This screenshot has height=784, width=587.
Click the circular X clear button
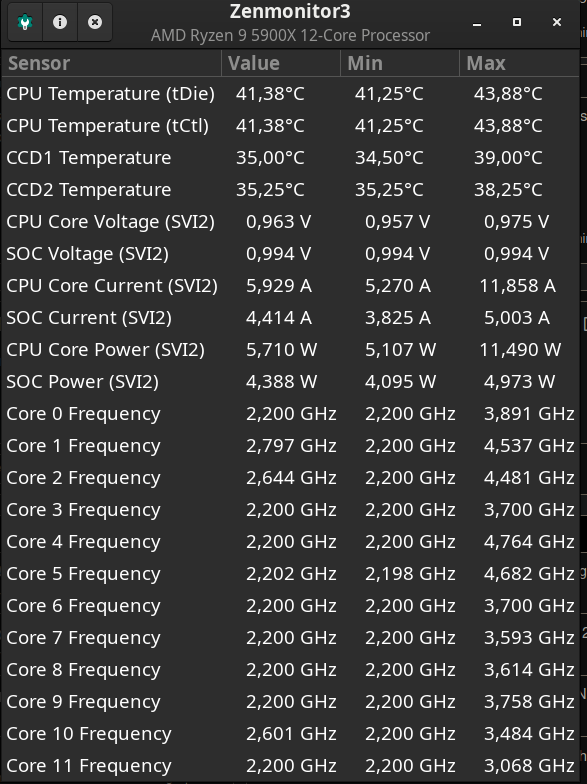click(x=94, y=22)
